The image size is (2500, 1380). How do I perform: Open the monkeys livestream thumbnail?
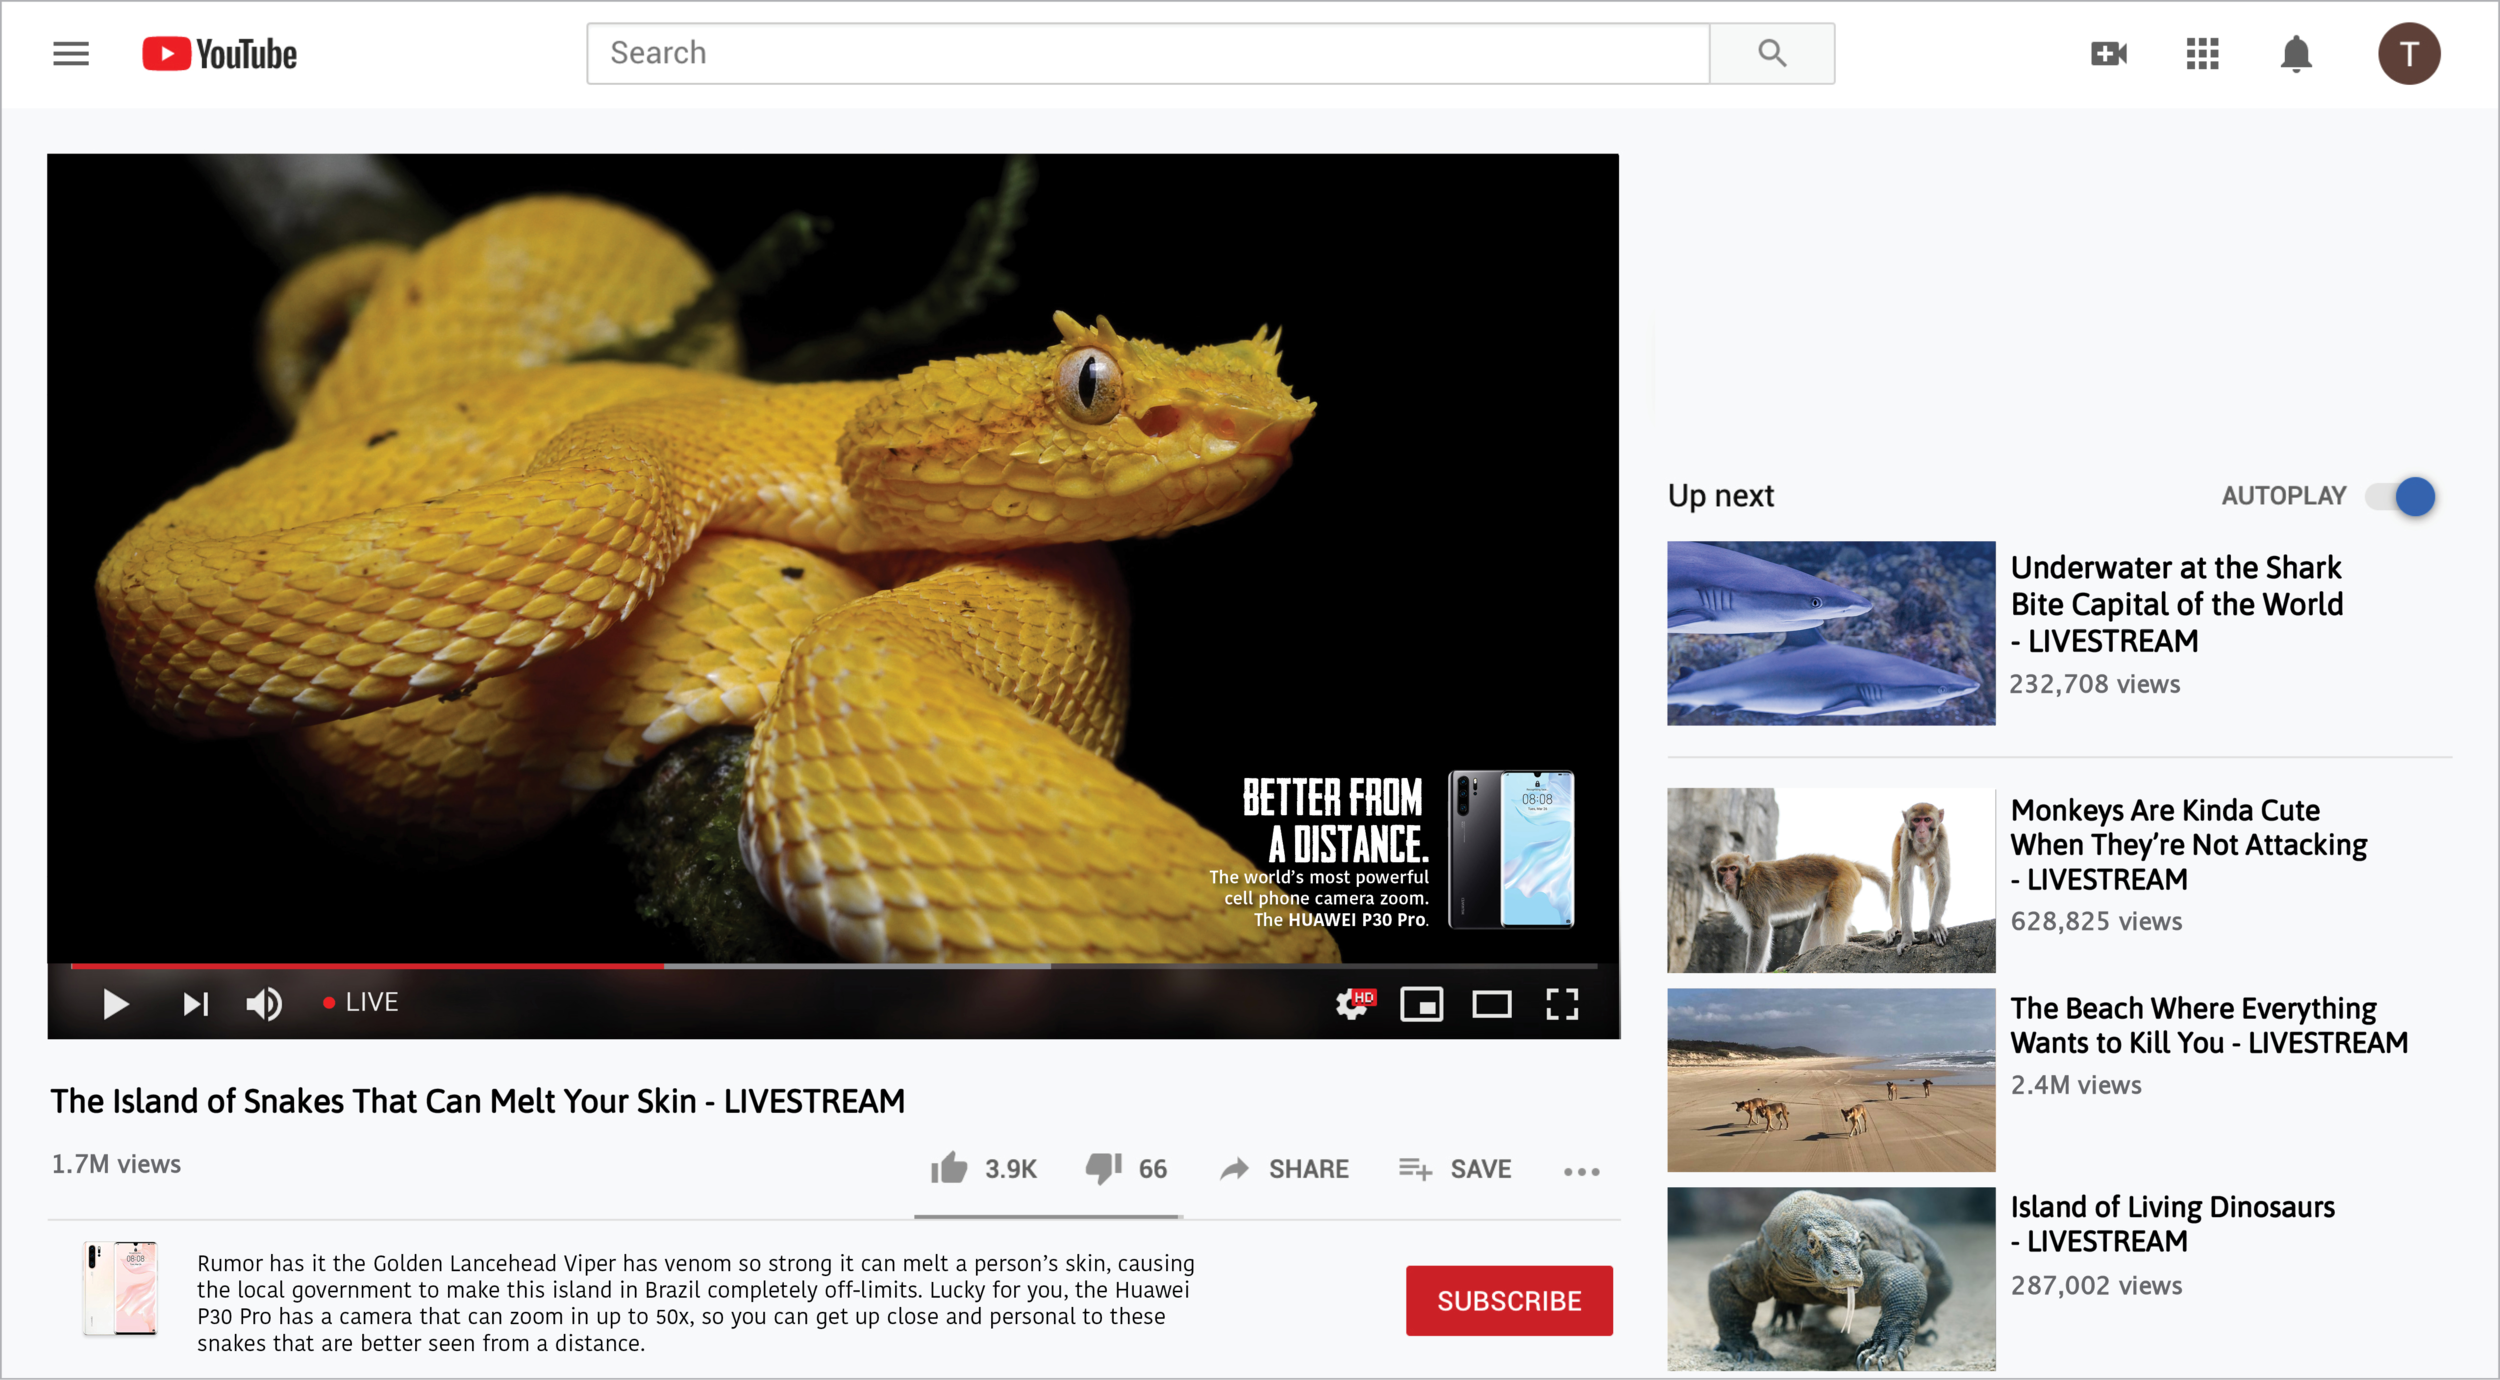1831,880
